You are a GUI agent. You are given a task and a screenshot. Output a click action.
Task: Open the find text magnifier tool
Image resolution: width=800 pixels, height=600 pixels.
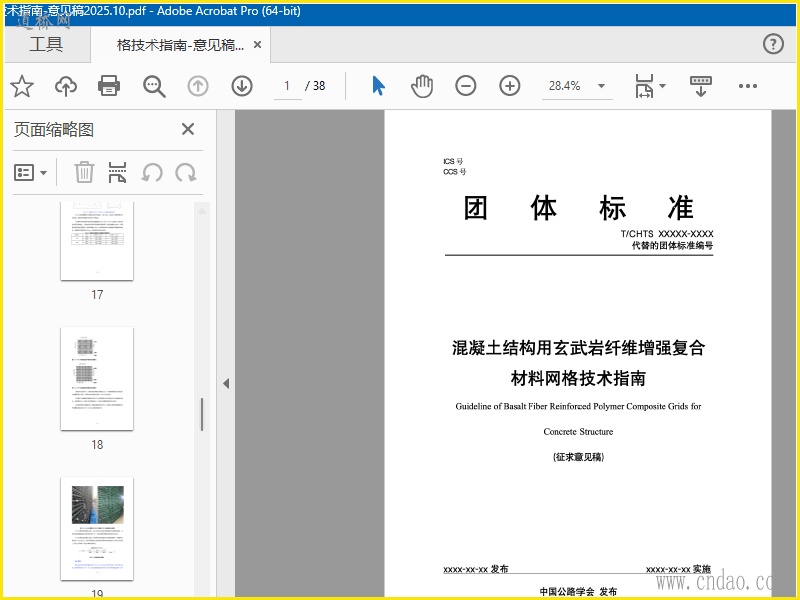pos(154,86)
